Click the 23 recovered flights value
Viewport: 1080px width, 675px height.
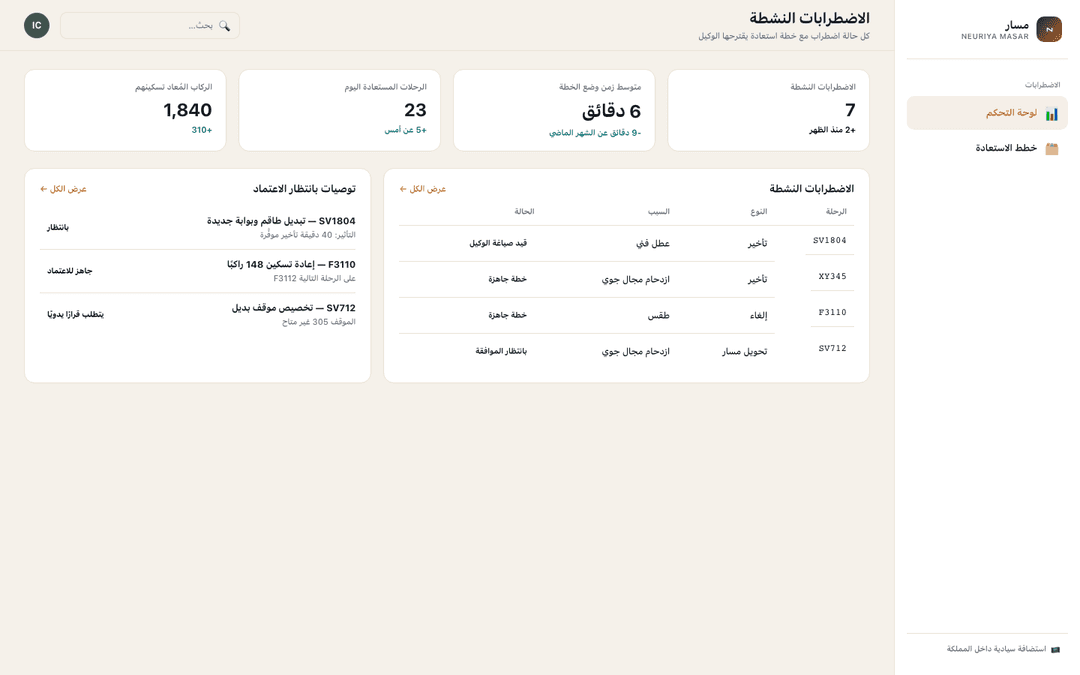point(415,110)
